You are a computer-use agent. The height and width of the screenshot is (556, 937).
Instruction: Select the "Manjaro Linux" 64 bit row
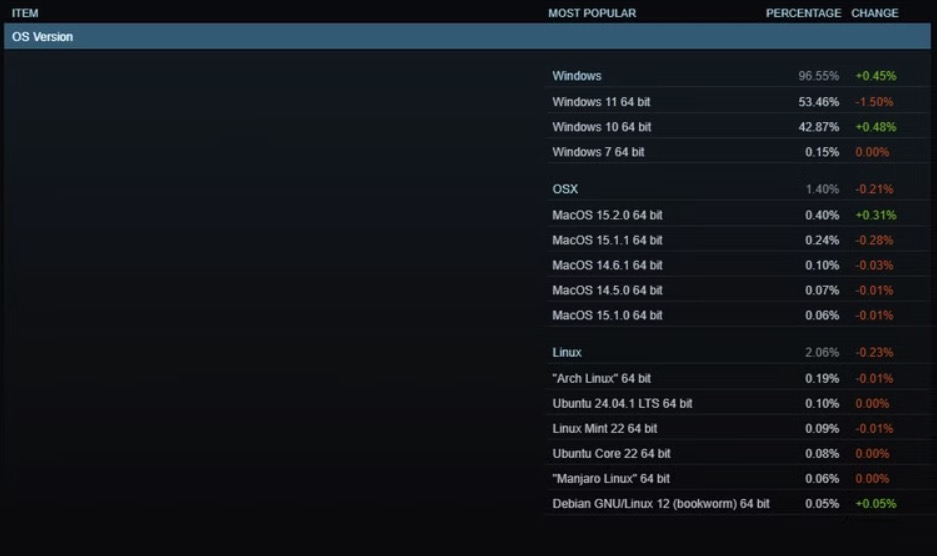pos(737,479)
